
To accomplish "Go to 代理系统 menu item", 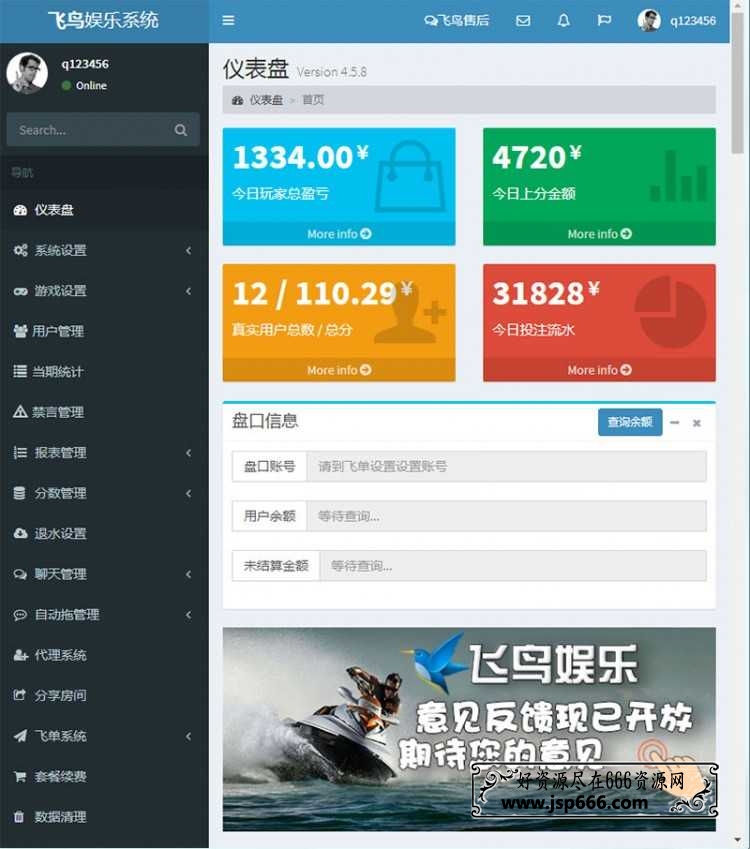I will coord(60,655).
